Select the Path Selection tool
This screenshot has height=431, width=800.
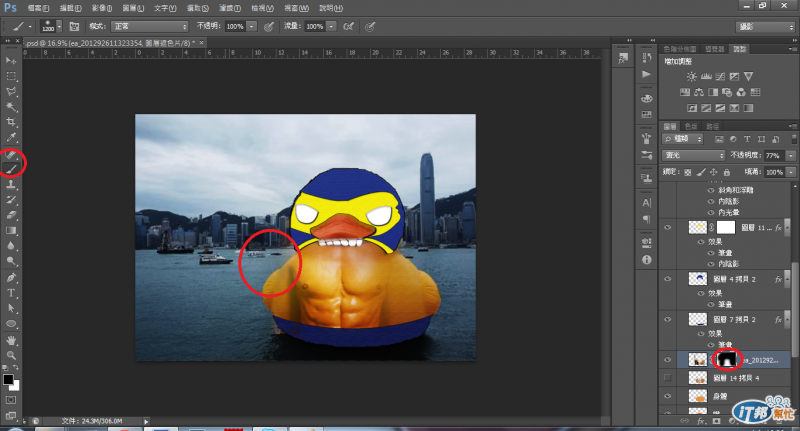point(11,309)
